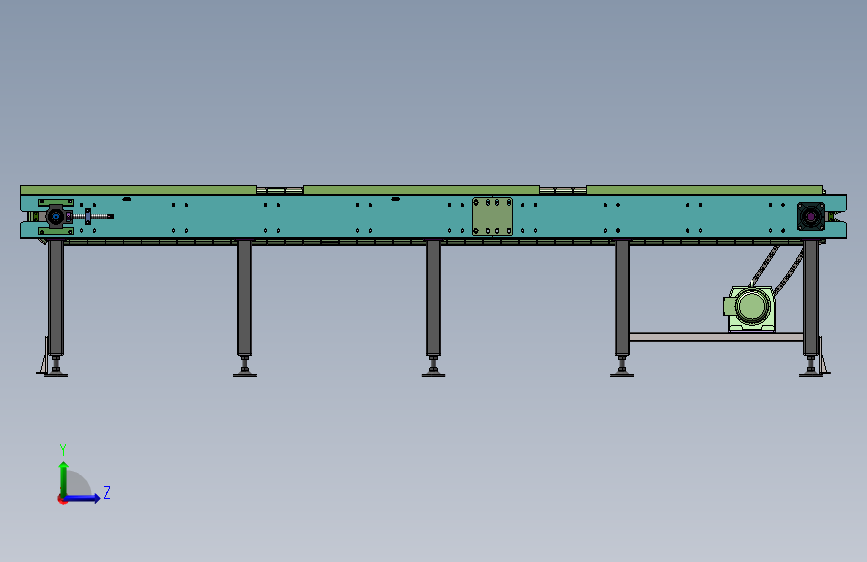This screenshot has width=867, height=562.
Task: Select the leveling foot under the middle leg
Action: (x=434, y=367)
